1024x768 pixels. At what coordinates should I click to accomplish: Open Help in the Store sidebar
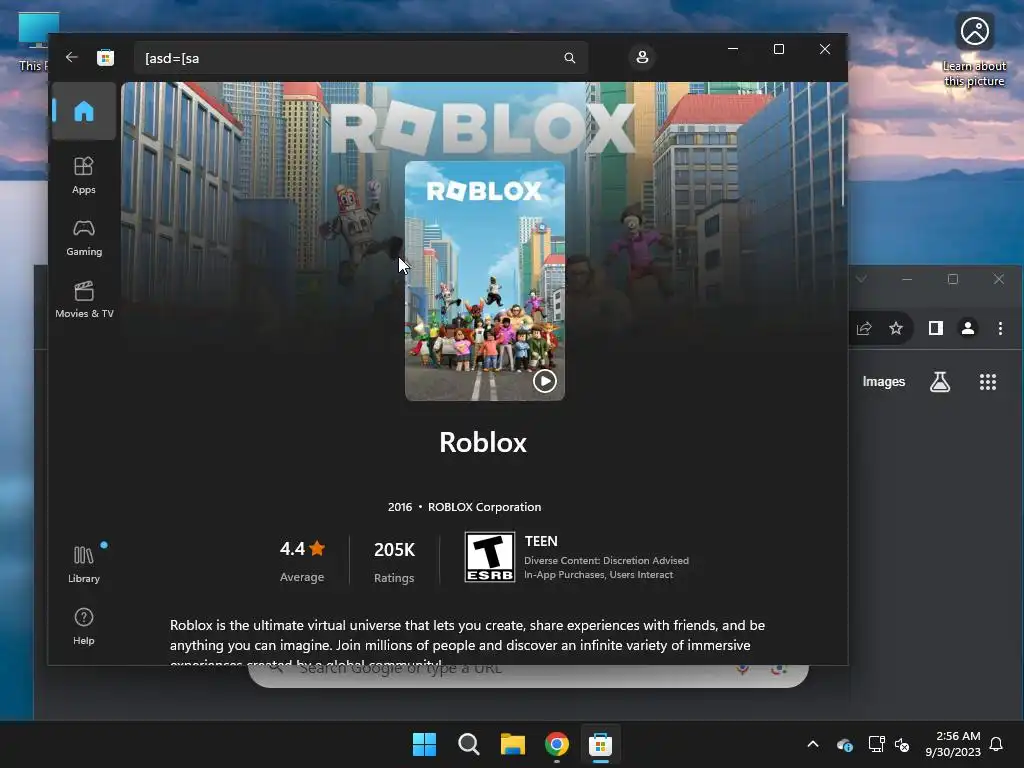[x=84, y=626]
